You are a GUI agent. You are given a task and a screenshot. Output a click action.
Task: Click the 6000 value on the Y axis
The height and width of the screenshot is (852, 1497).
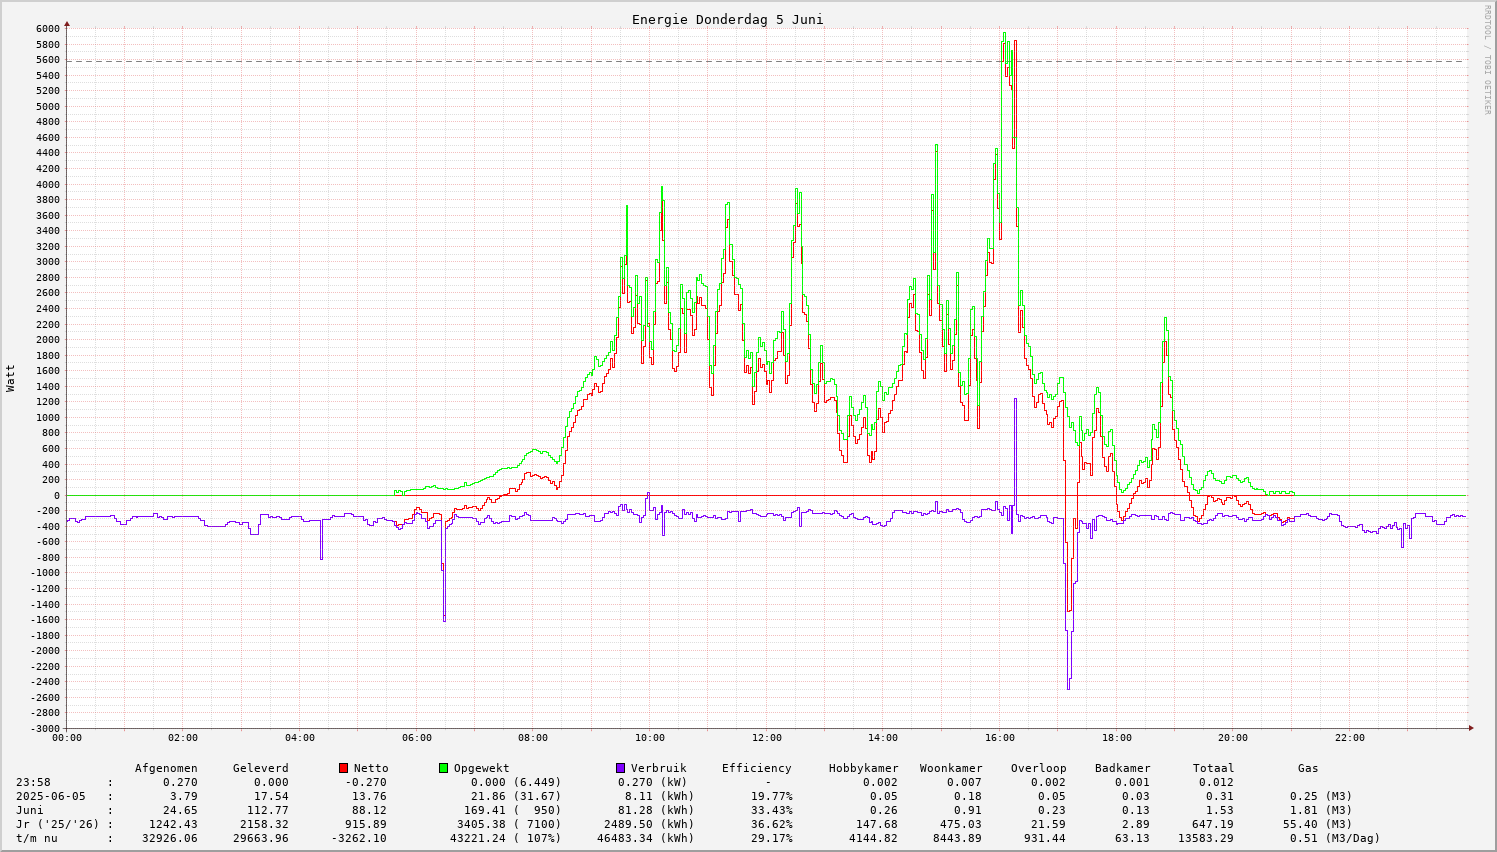tap(46, 28)
